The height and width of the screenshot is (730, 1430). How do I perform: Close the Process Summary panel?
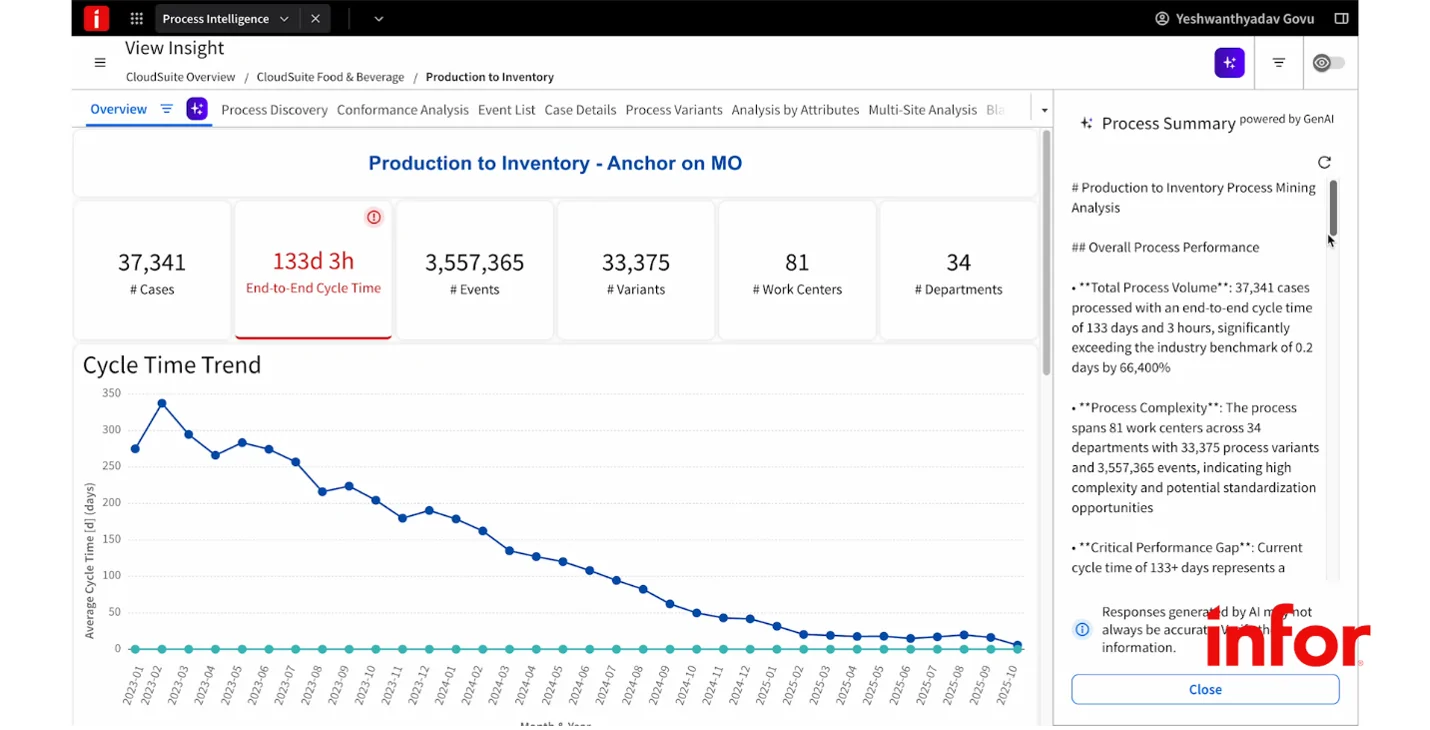click(x=1205, y=689)
